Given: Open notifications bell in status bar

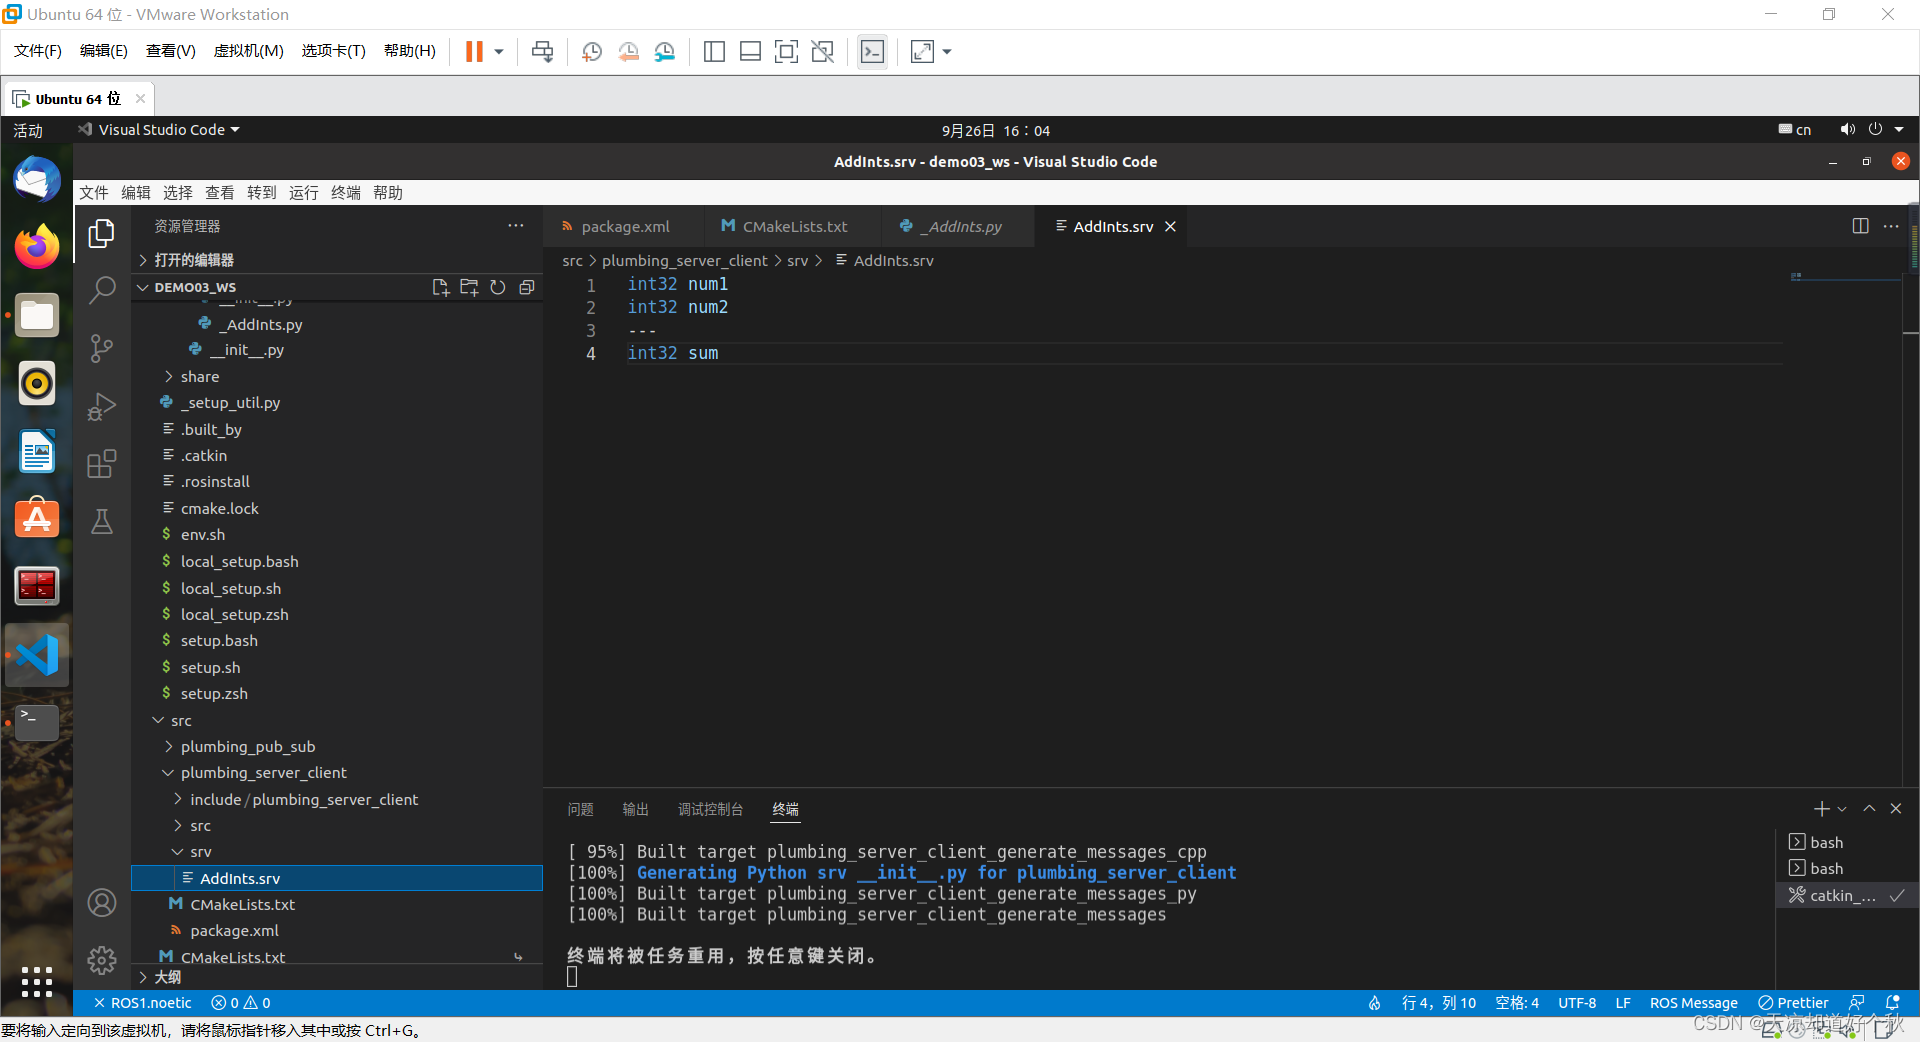Looking at the screenshot, I should 1892,1003.
